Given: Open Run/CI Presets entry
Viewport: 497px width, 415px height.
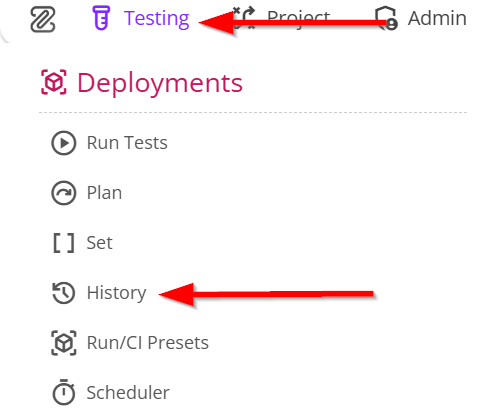Looking at the screenshot, I should click(x=148, y=343).
